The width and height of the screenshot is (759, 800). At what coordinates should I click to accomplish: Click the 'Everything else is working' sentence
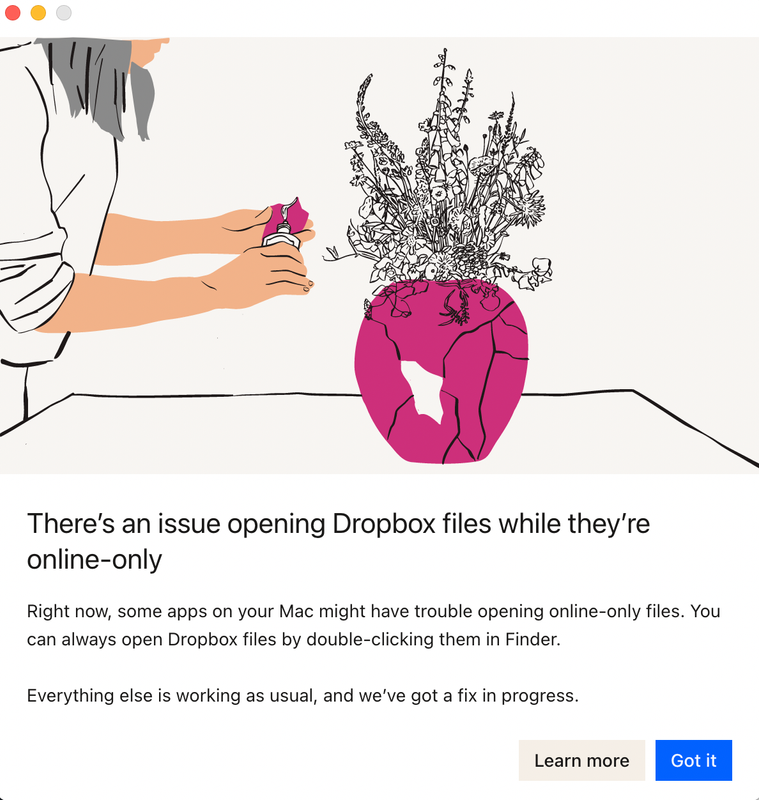[302, 695]
